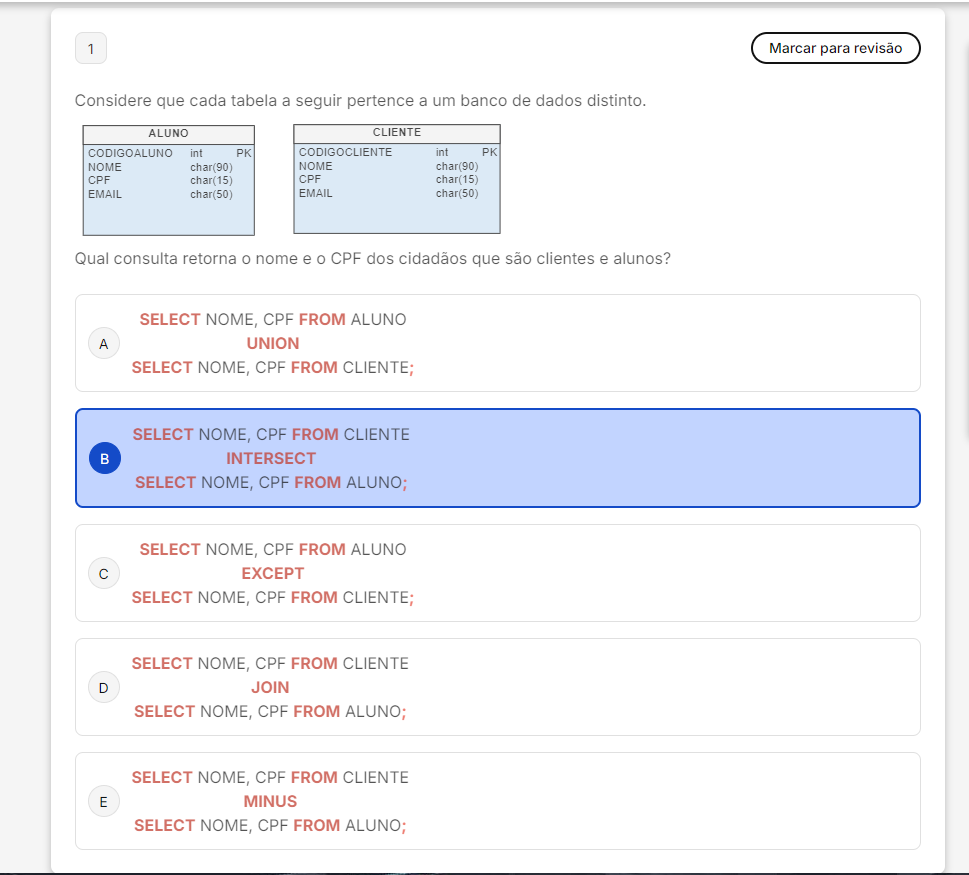The width and height of the screenshot is (969, 875).
Task: Click the EXCEPT keyword in answer C
Action: 272,574
